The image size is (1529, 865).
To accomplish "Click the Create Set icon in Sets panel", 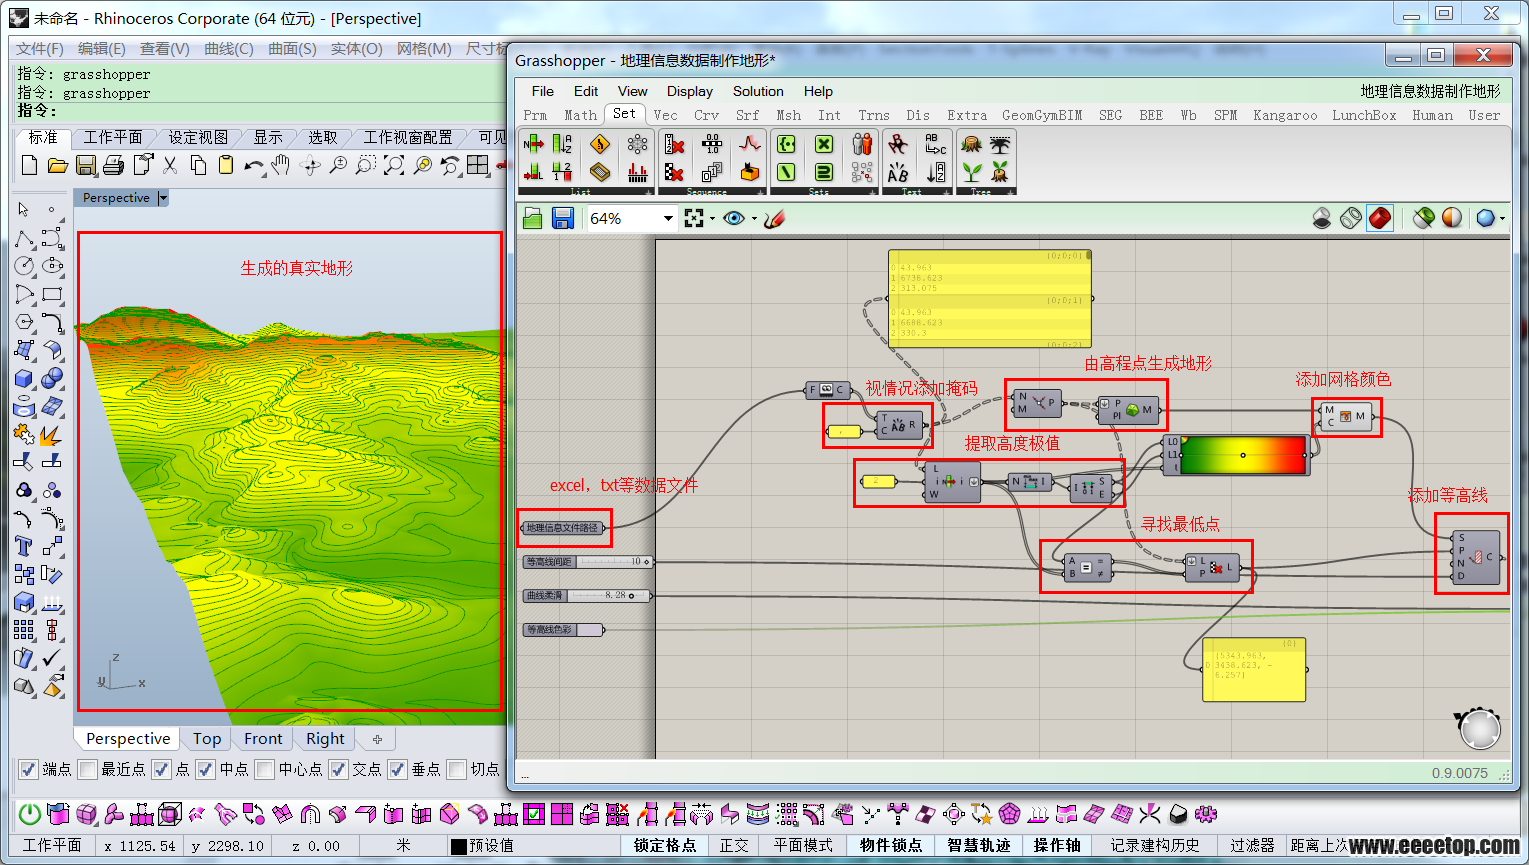I will click(786, 144).
